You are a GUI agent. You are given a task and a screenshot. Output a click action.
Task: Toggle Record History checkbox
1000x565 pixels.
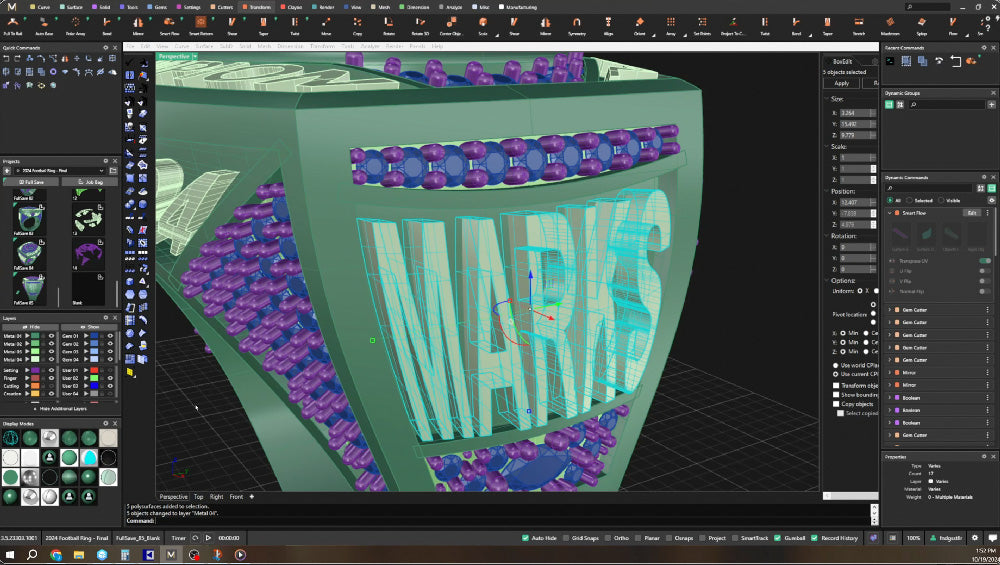click(814, 538)
